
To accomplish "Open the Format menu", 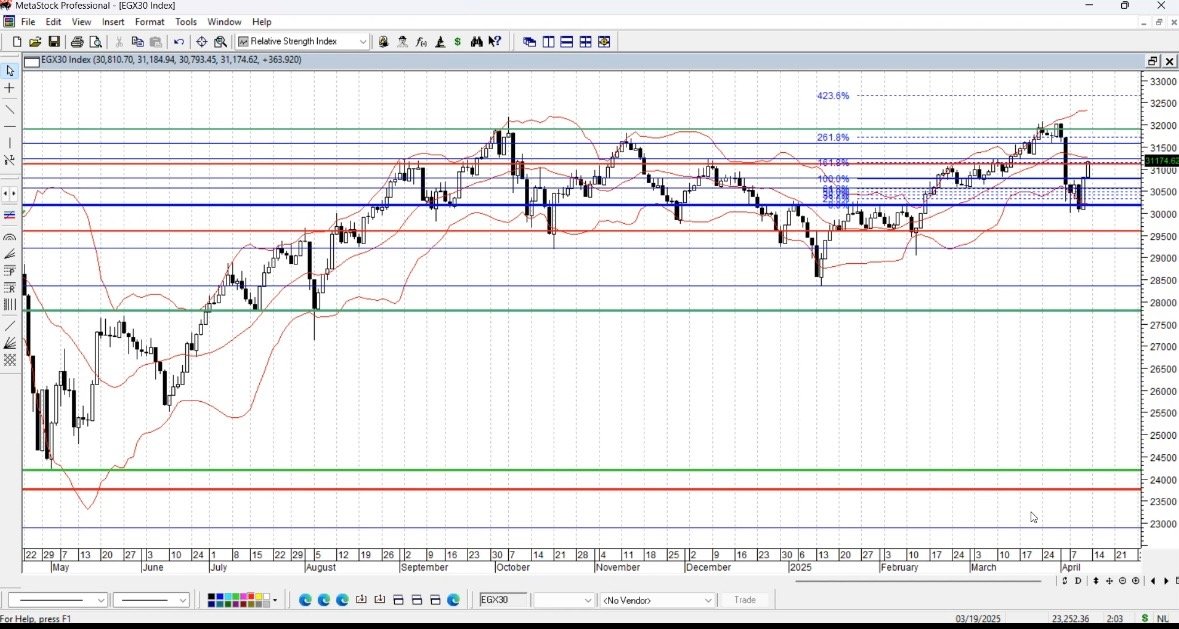I will [x=149, y=22].
